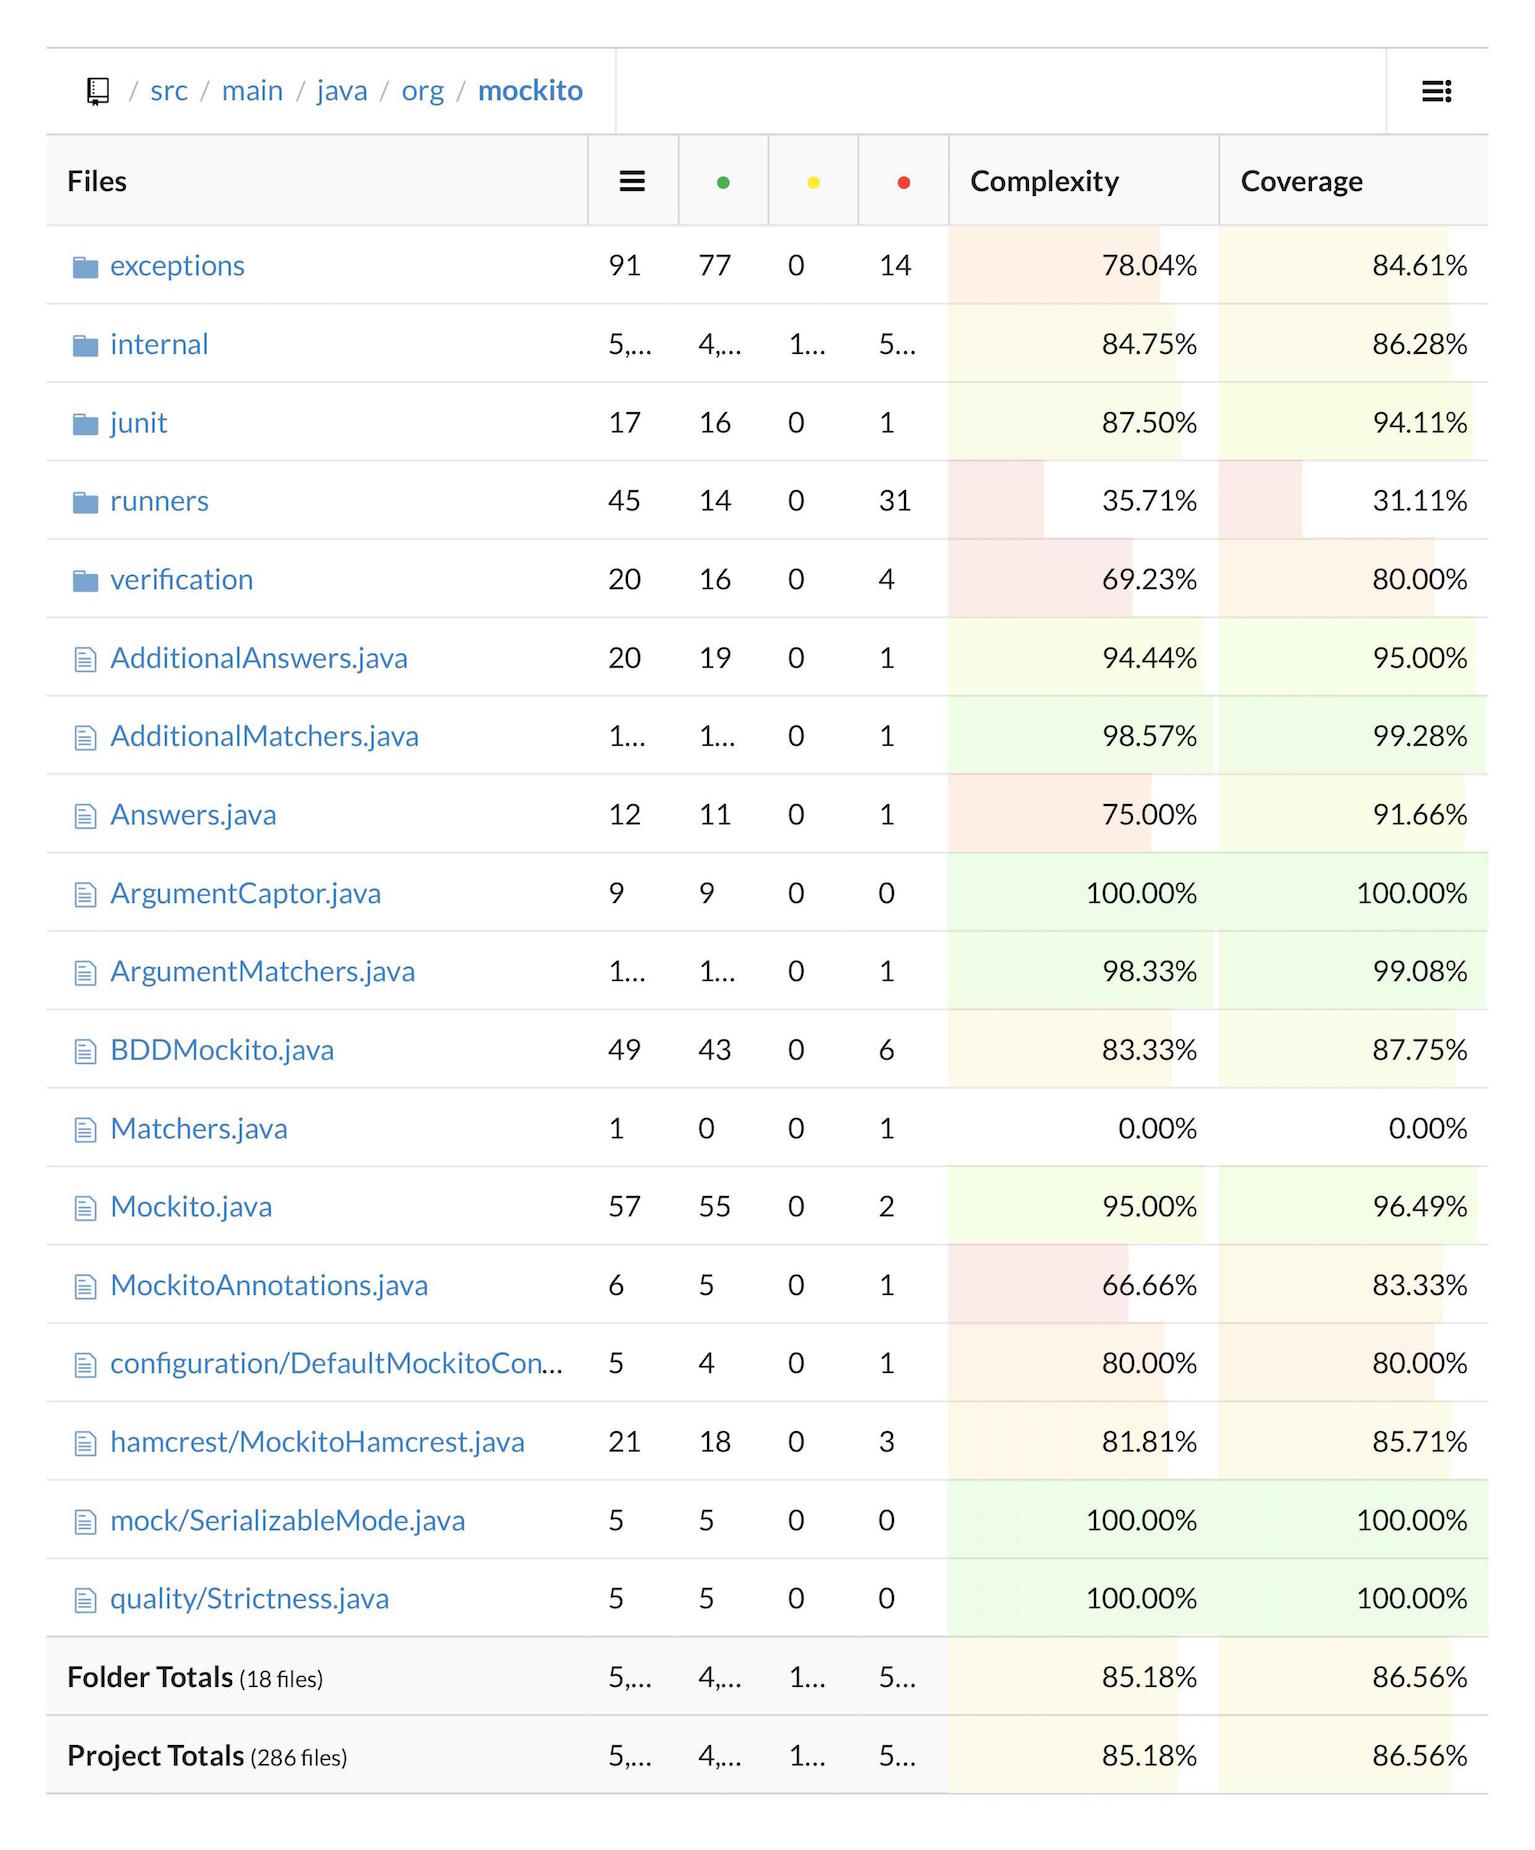1535x1850 pixels.
Task: View hamcrest/MockitoHamcrest.java coverage
Action: pos(317,1442)
